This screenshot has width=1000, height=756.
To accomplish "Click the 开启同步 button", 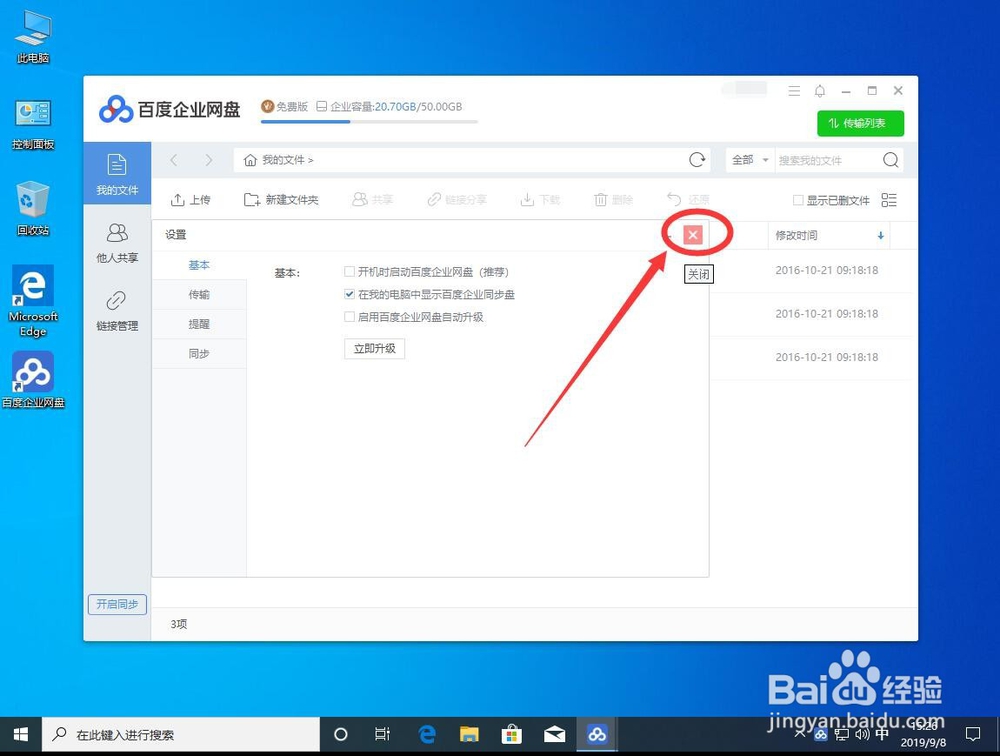I will pyautogui.click(x=117, y=604).
